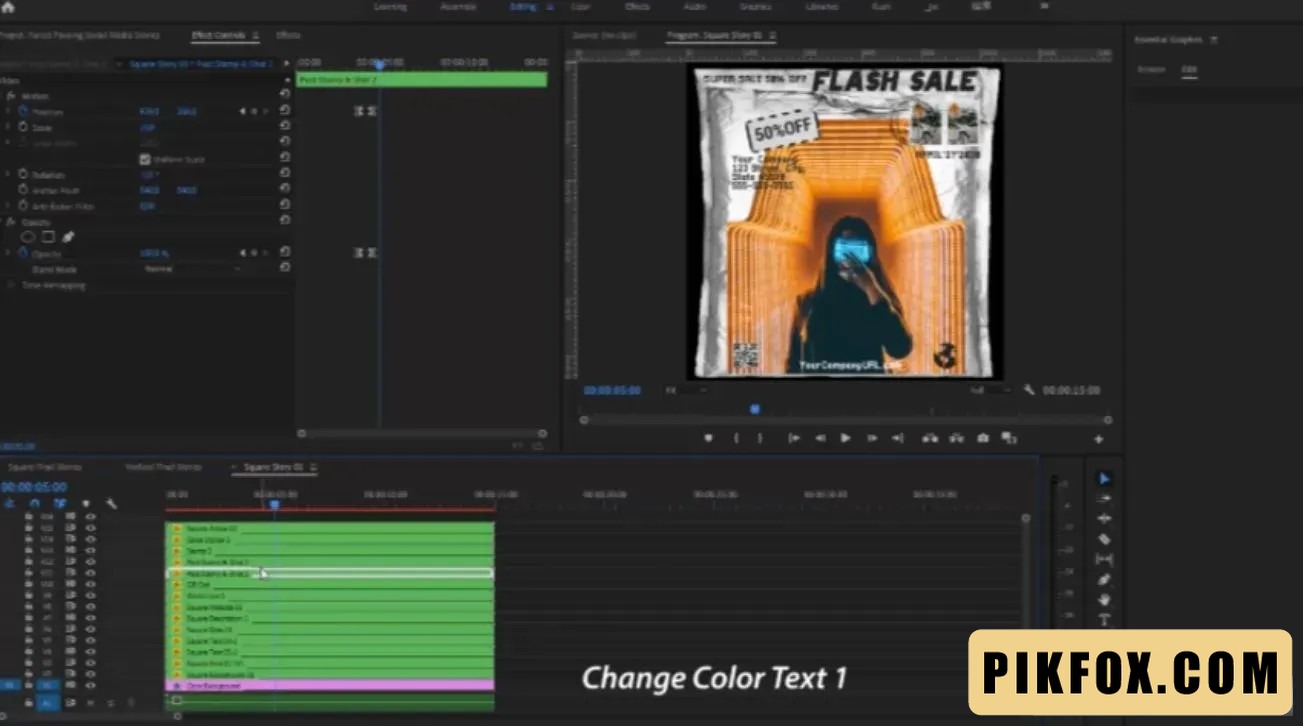The image size is (1303, 726).
Task: Switch to the Assembly workspace
Action: [458, 6]
